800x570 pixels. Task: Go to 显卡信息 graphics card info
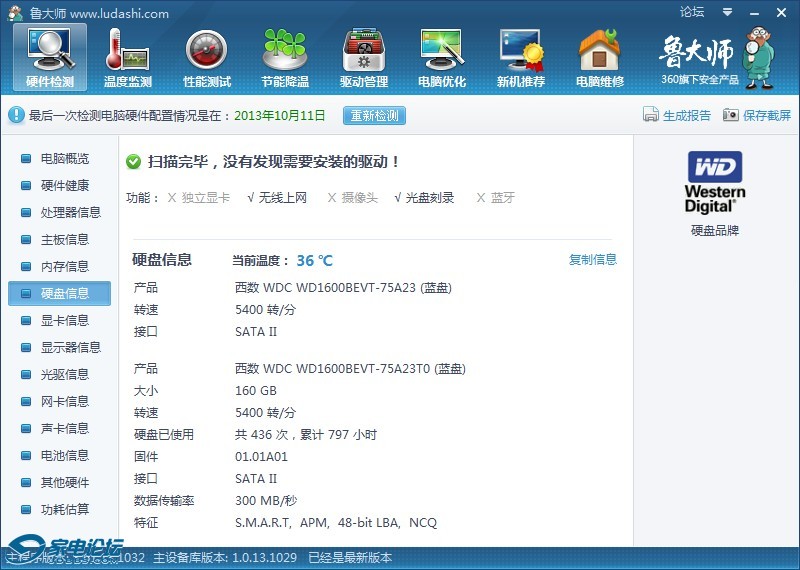tap(64, 321)
